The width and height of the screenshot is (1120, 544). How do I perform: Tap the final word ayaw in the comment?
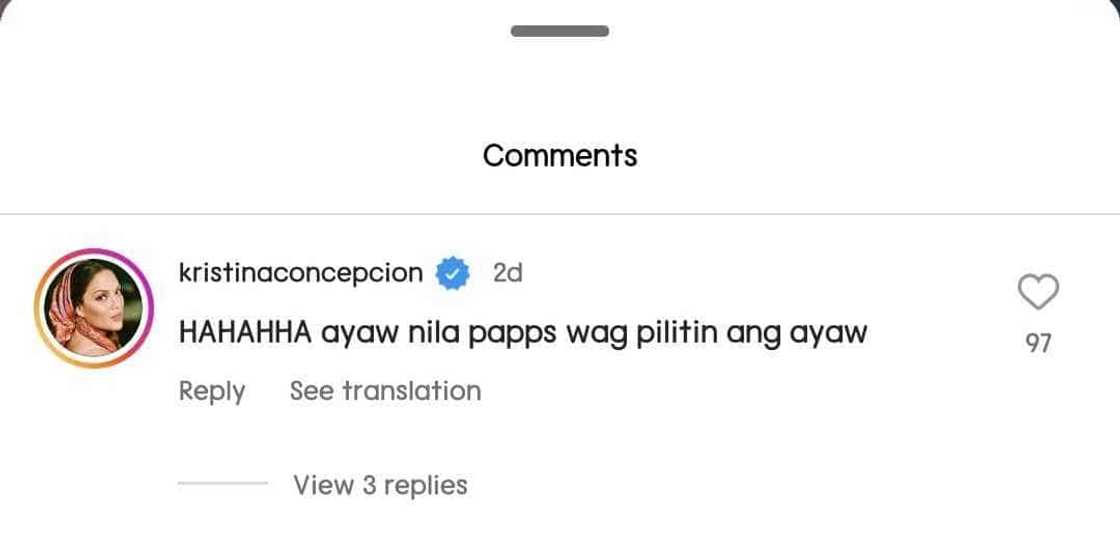click(x=828, y=333)
